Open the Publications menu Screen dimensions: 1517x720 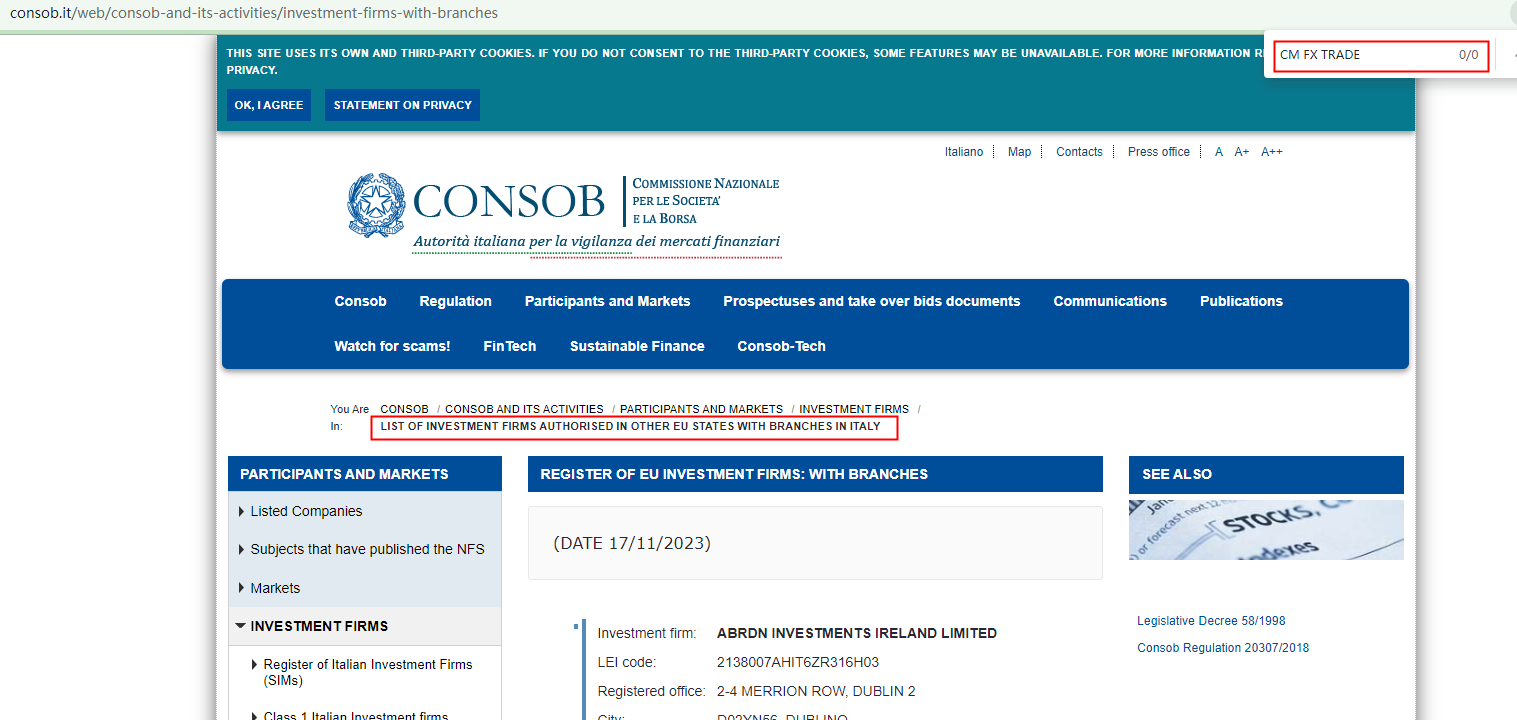[1241, 301]
